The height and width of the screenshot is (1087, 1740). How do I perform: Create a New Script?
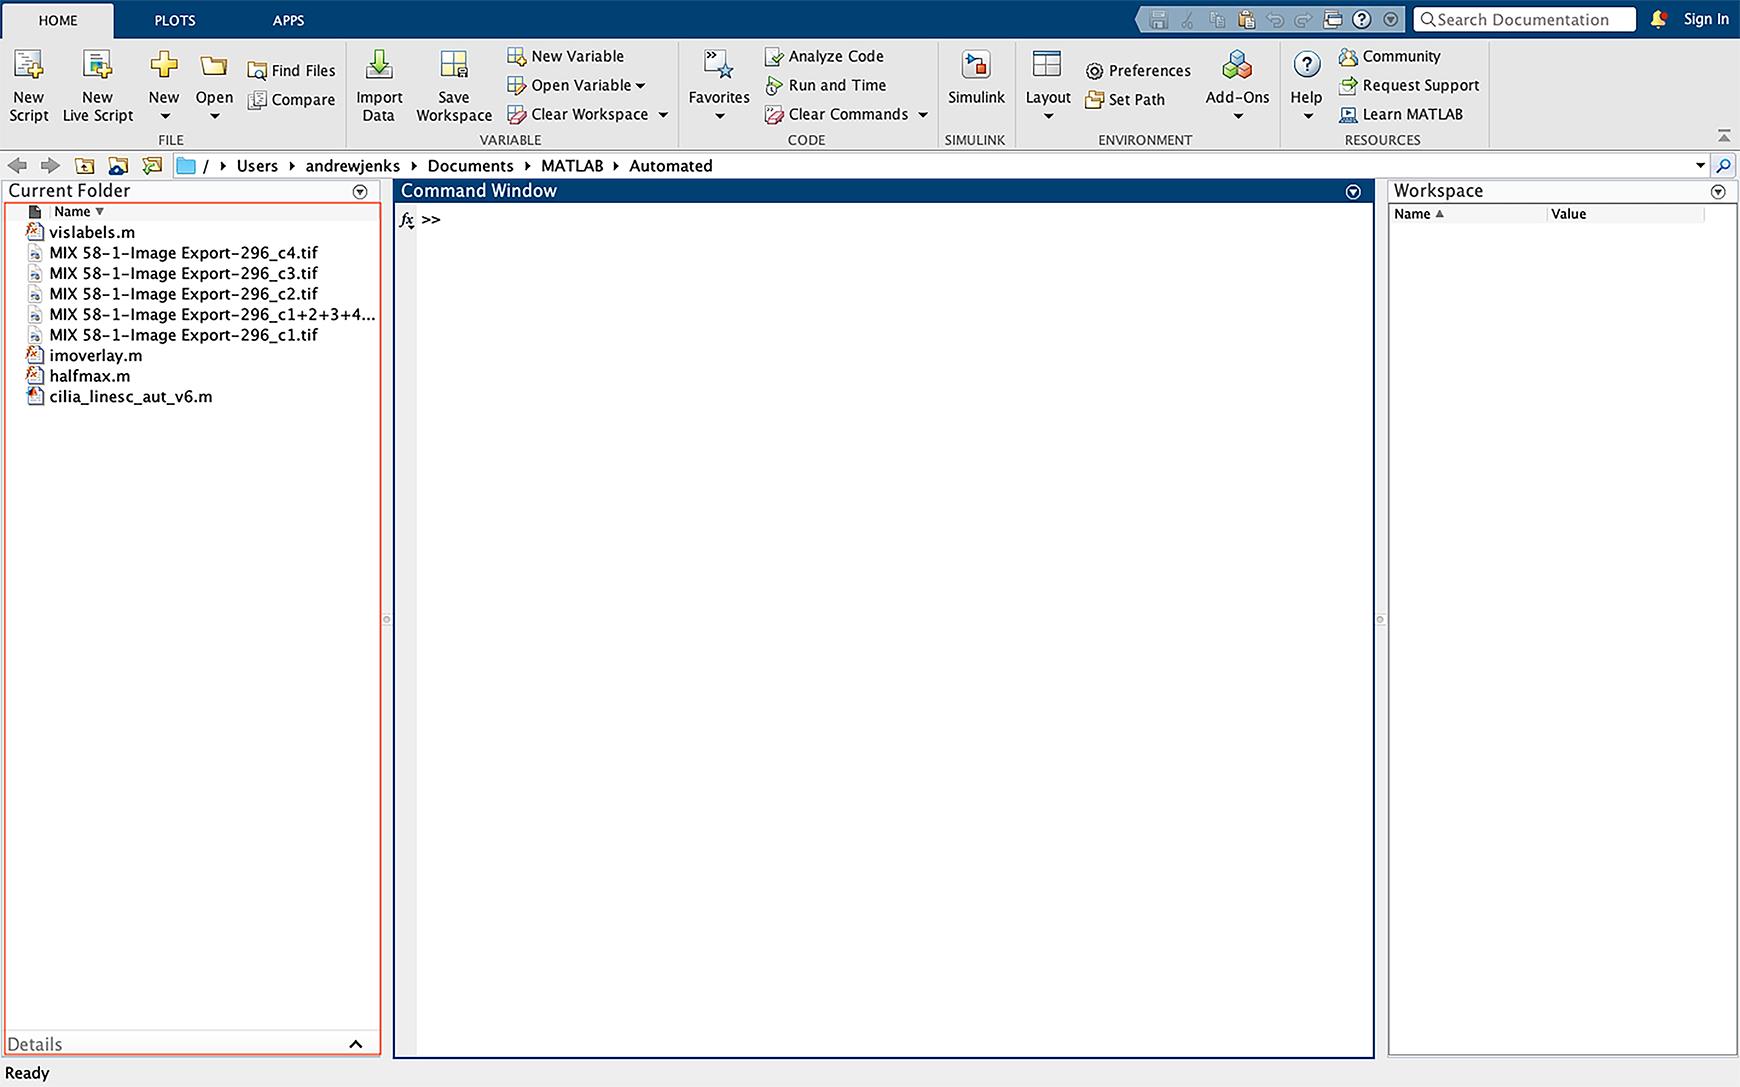click(x=28, y=87)
